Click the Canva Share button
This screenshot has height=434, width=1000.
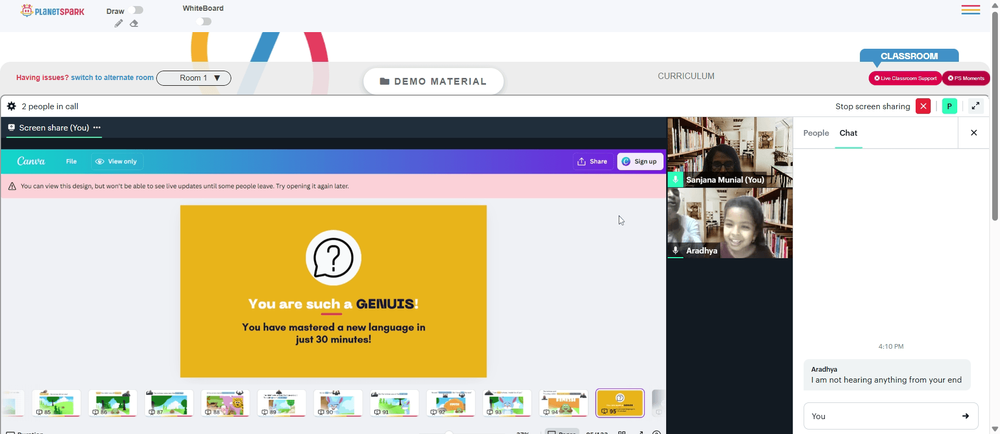point(592,161)
